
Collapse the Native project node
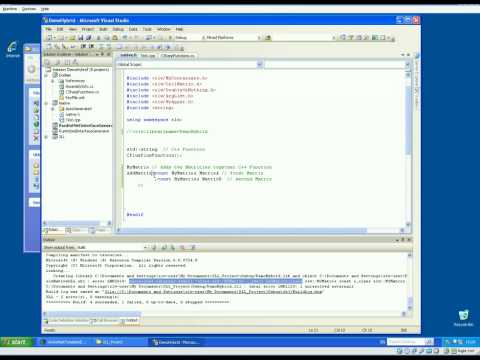[x=46, y=103]
